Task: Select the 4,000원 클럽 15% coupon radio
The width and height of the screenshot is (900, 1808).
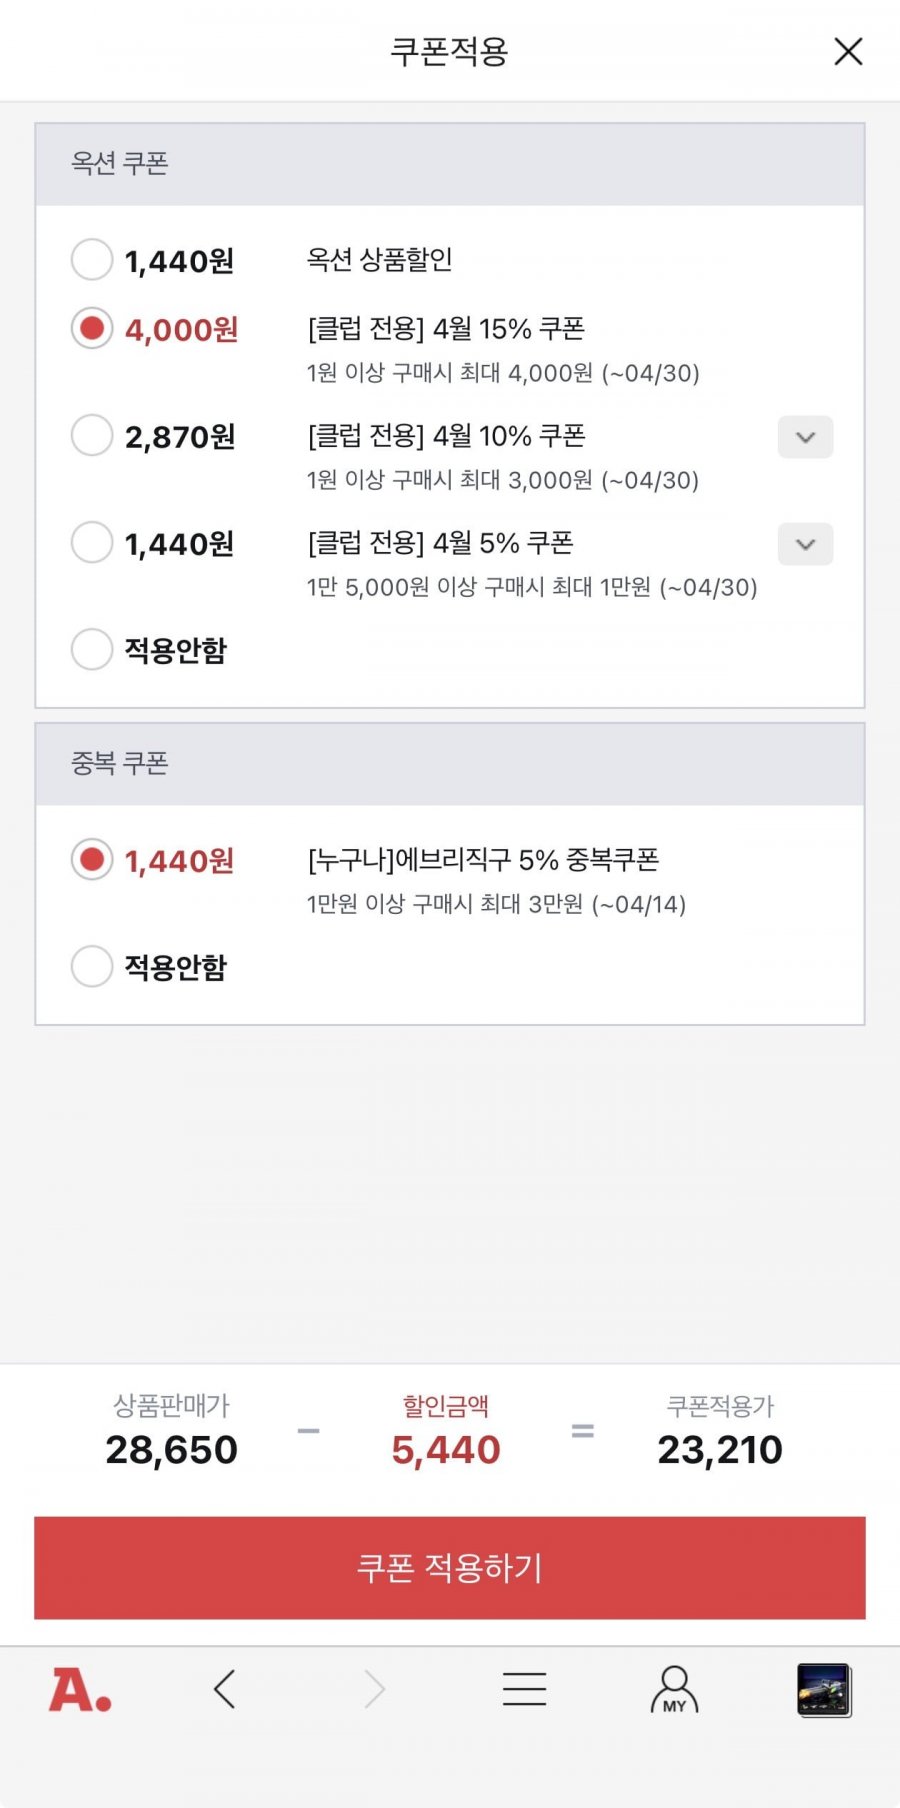Action: 92,329
